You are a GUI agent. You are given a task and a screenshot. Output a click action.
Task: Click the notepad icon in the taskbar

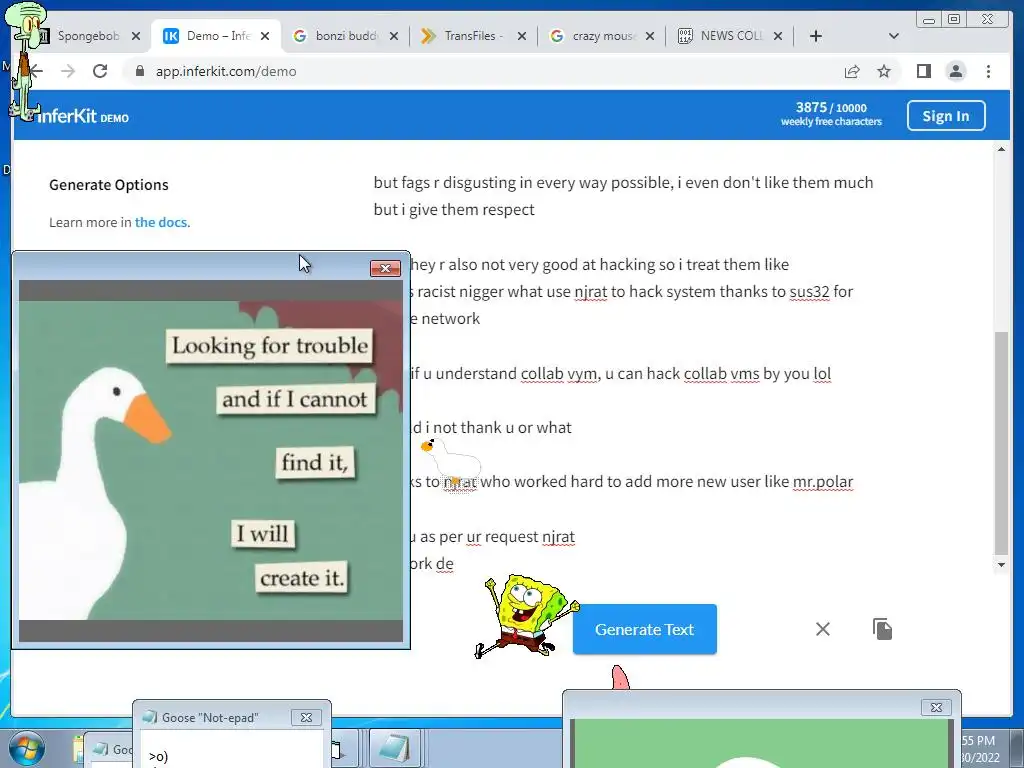click(x=394, y=749)
